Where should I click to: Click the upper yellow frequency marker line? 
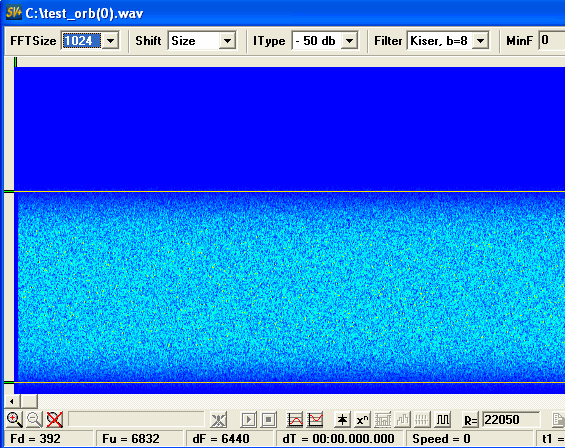[289, 191]
